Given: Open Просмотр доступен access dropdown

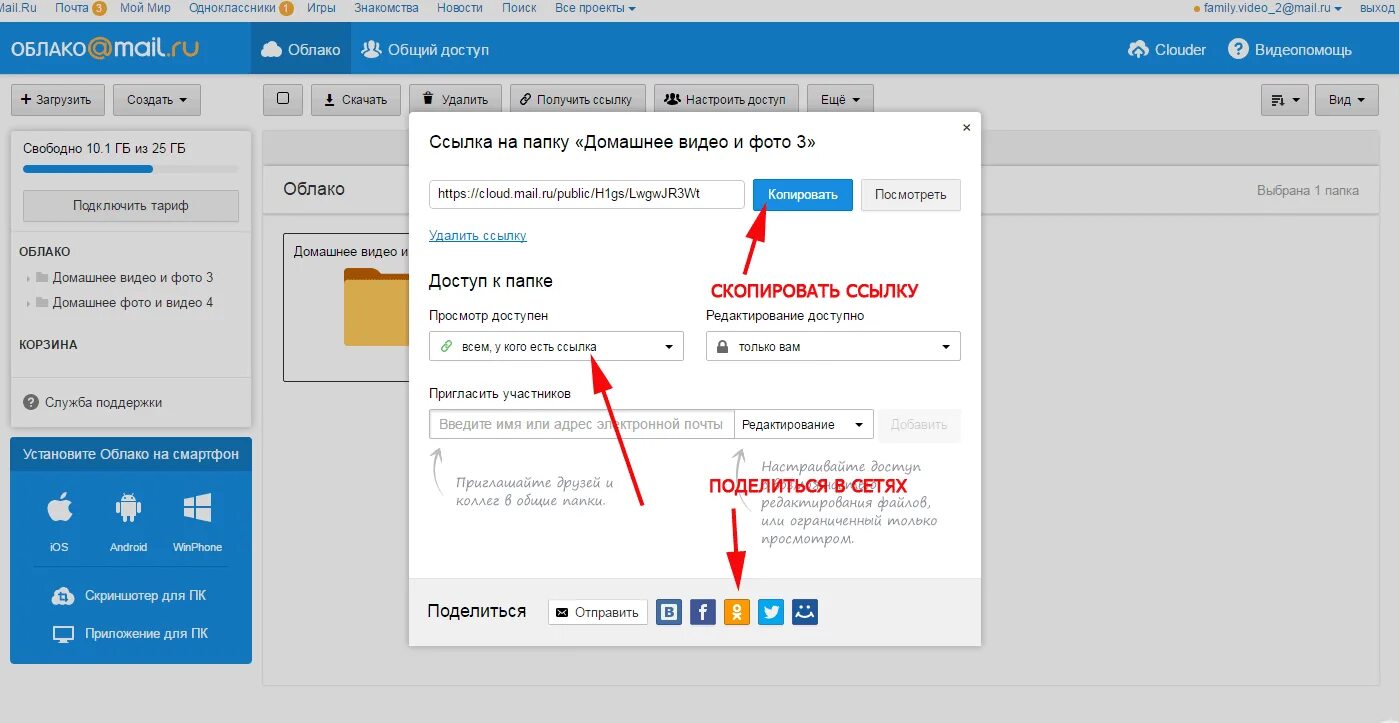Looking at the screenshot, I should click(556, 347).
